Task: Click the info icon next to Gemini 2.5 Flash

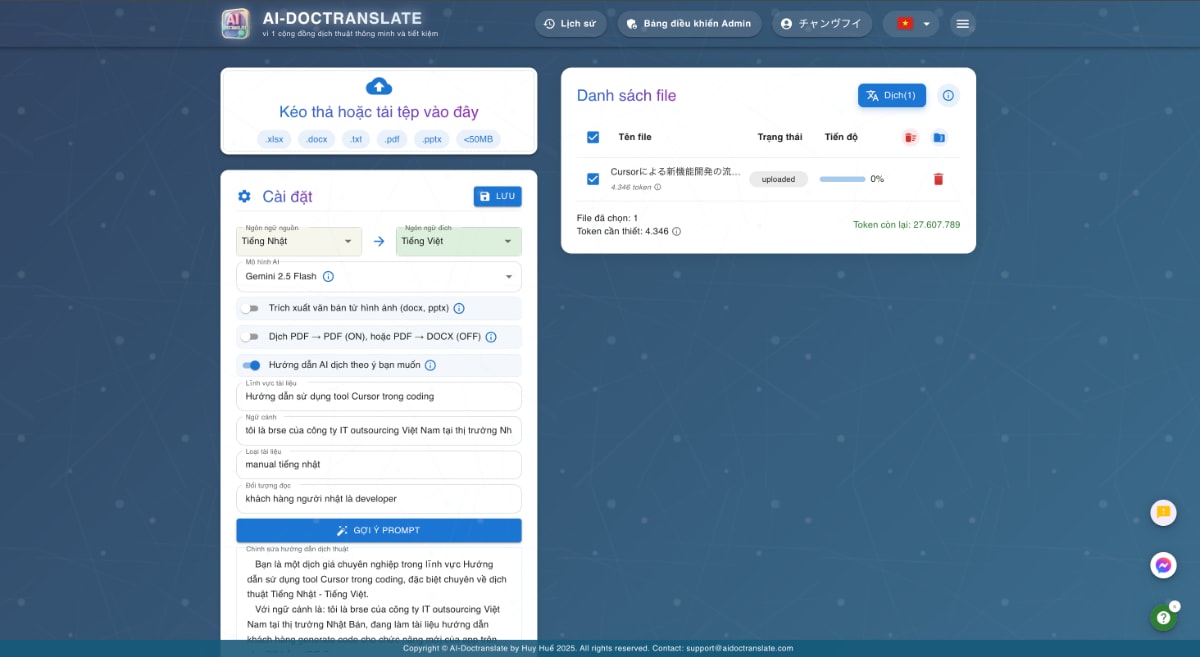Action: pos(328,276)
